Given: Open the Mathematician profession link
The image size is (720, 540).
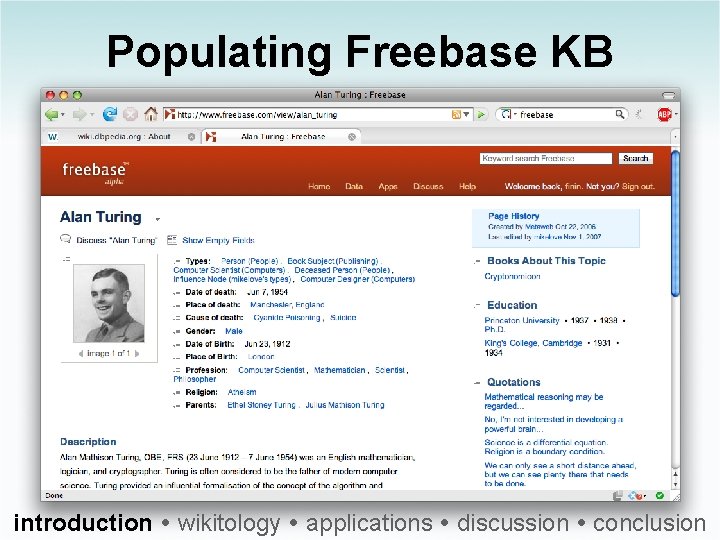Looking at the screenshot, I should tap(340, 370).
